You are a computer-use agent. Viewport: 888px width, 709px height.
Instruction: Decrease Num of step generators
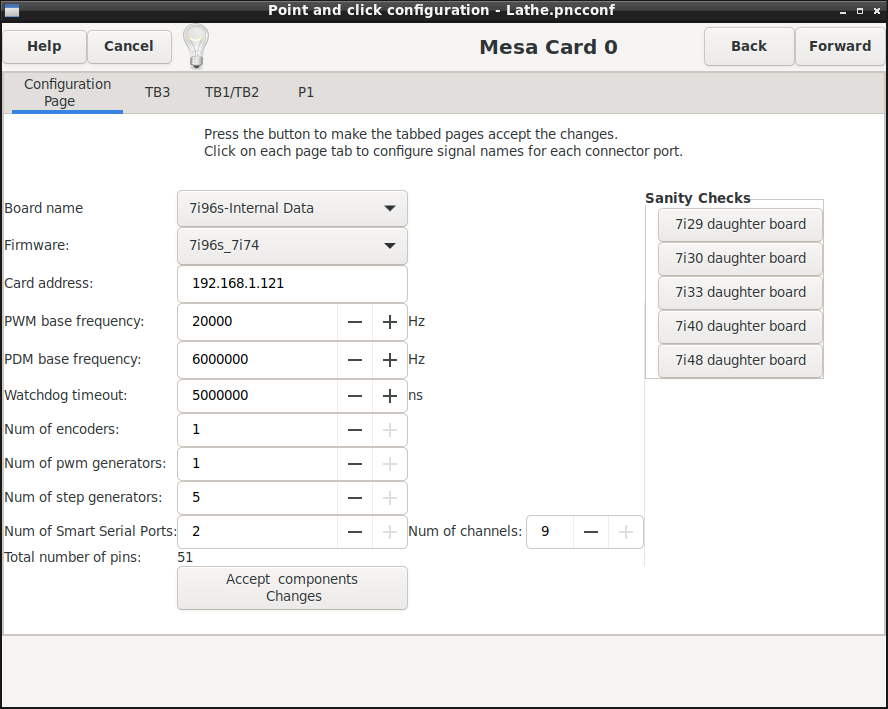pos(355,498)
